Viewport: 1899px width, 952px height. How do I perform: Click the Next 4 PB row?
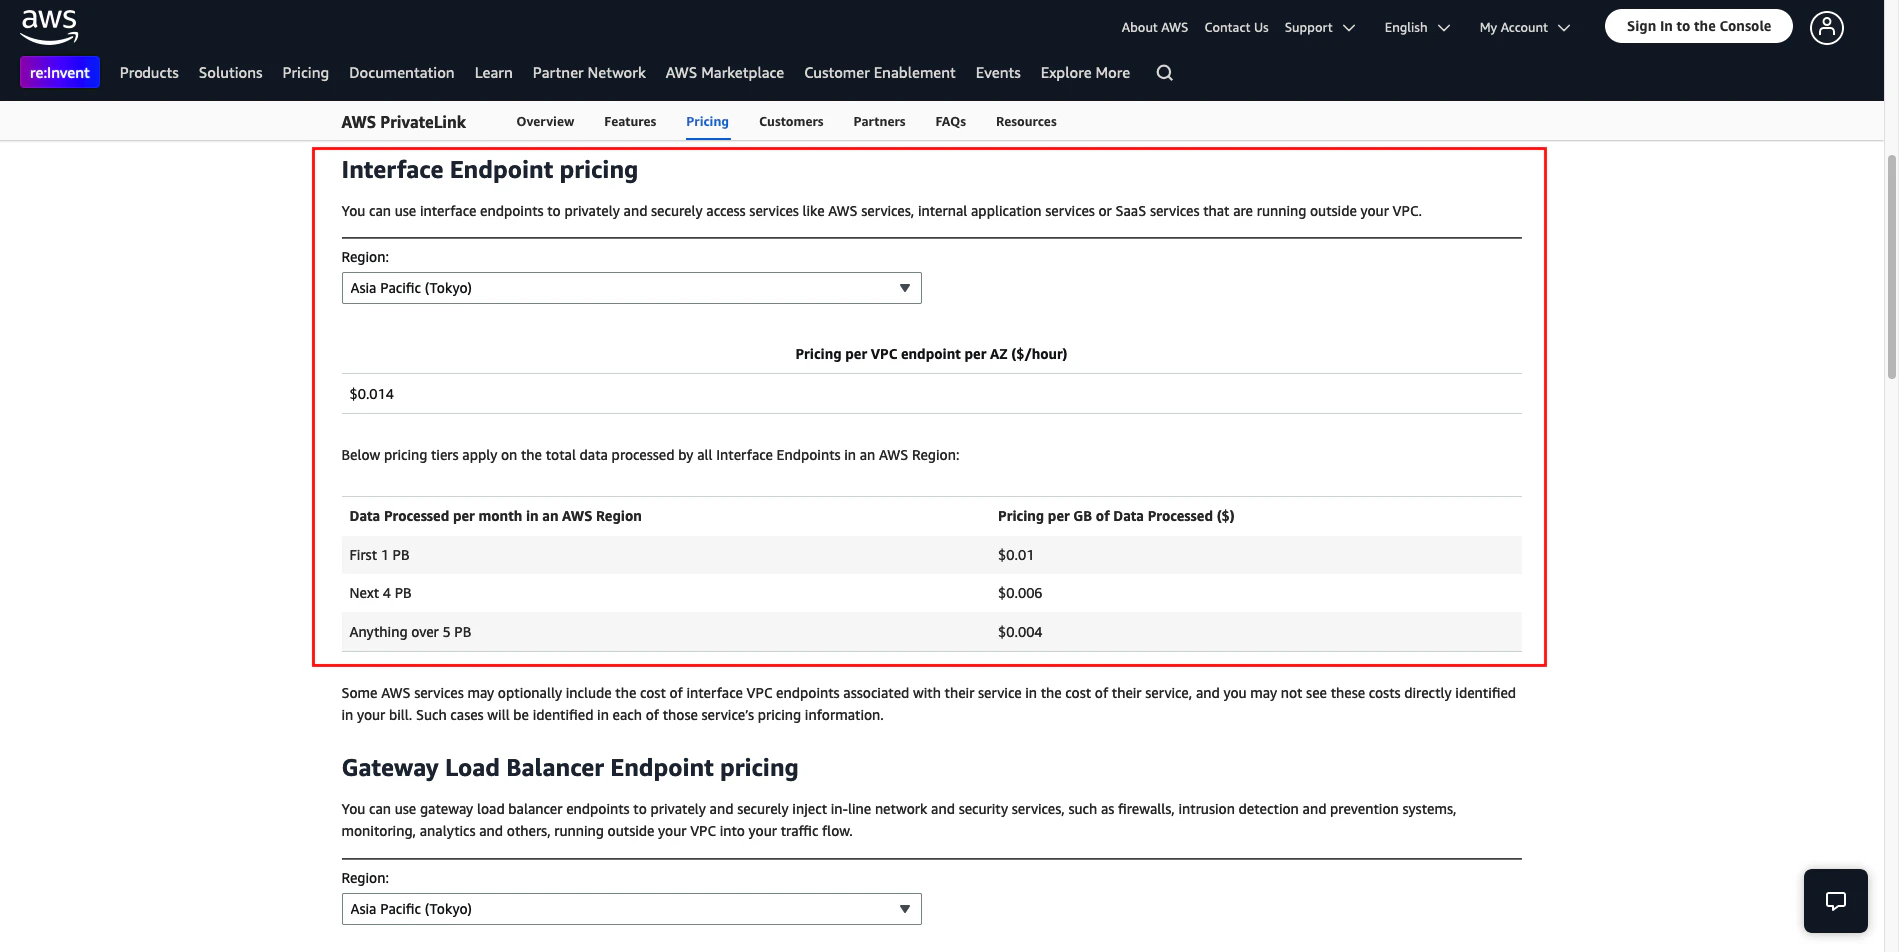[931, 593]
